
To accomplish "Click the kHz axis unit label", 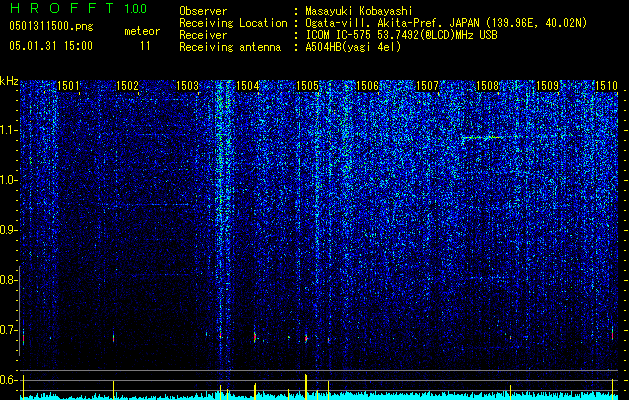I will (x=9, y=82).
